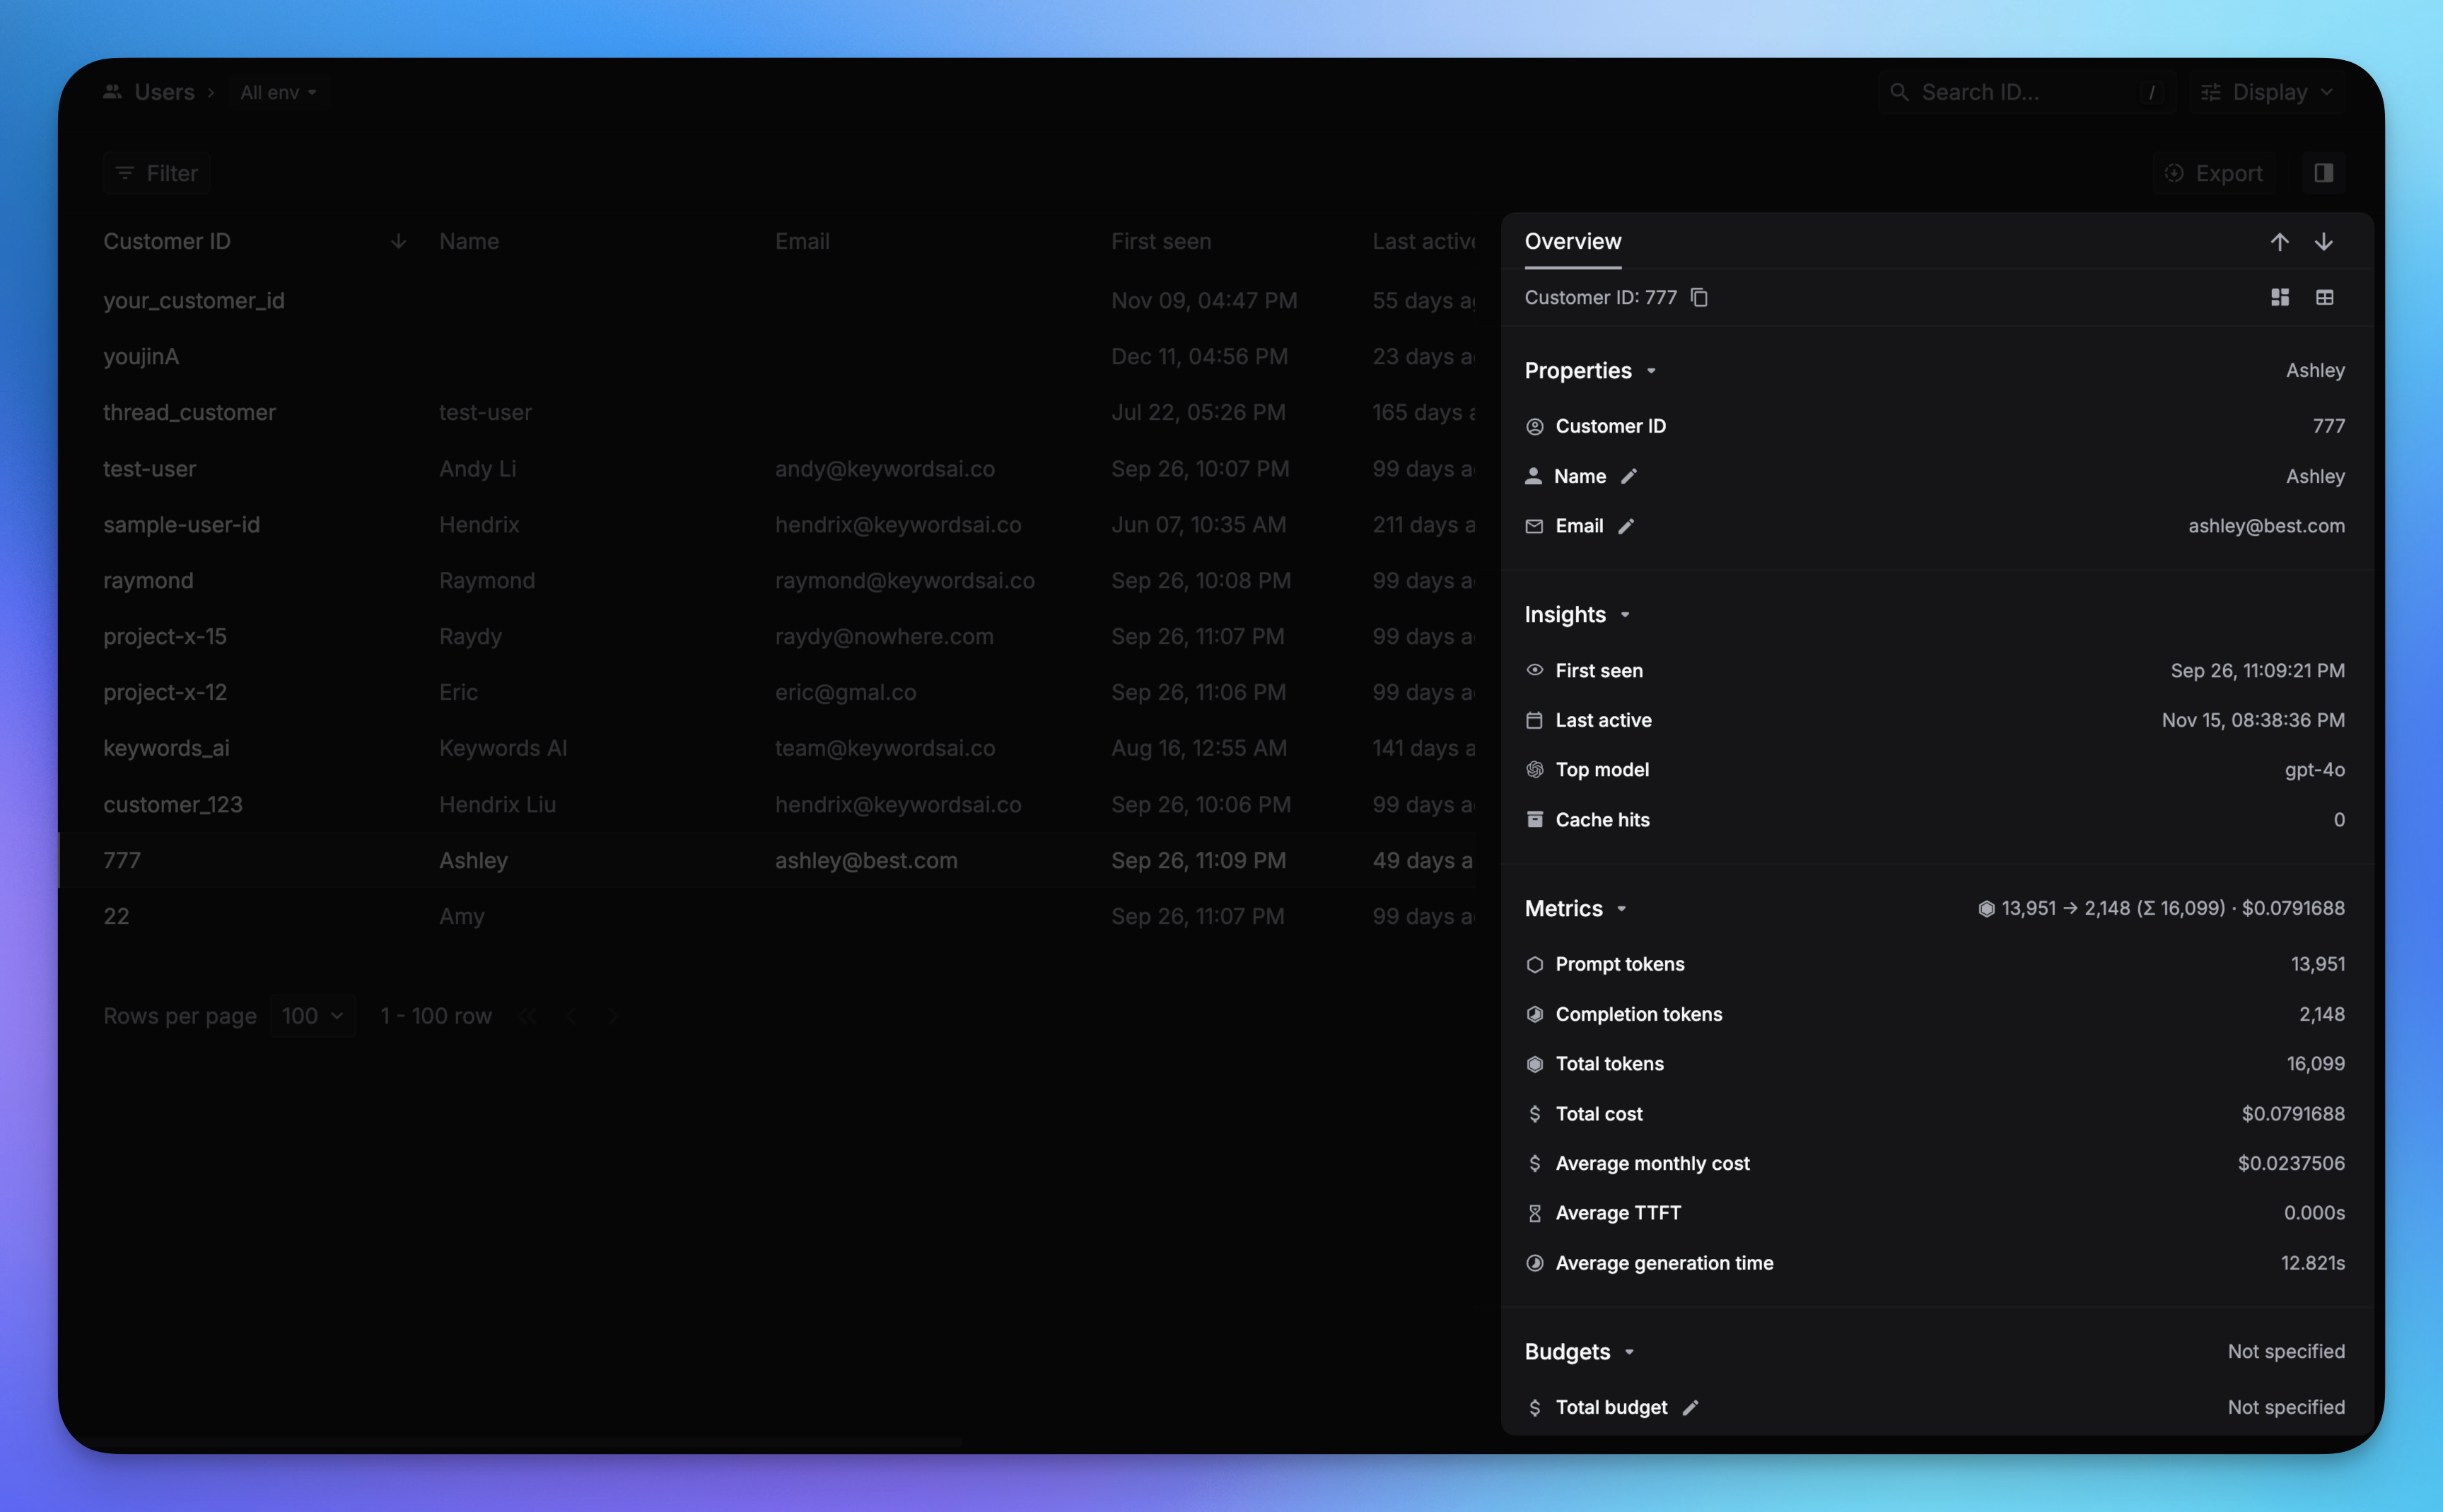Click the Customer ID property icon
Viewport: 2443px width, 1512px height.
1534,427
